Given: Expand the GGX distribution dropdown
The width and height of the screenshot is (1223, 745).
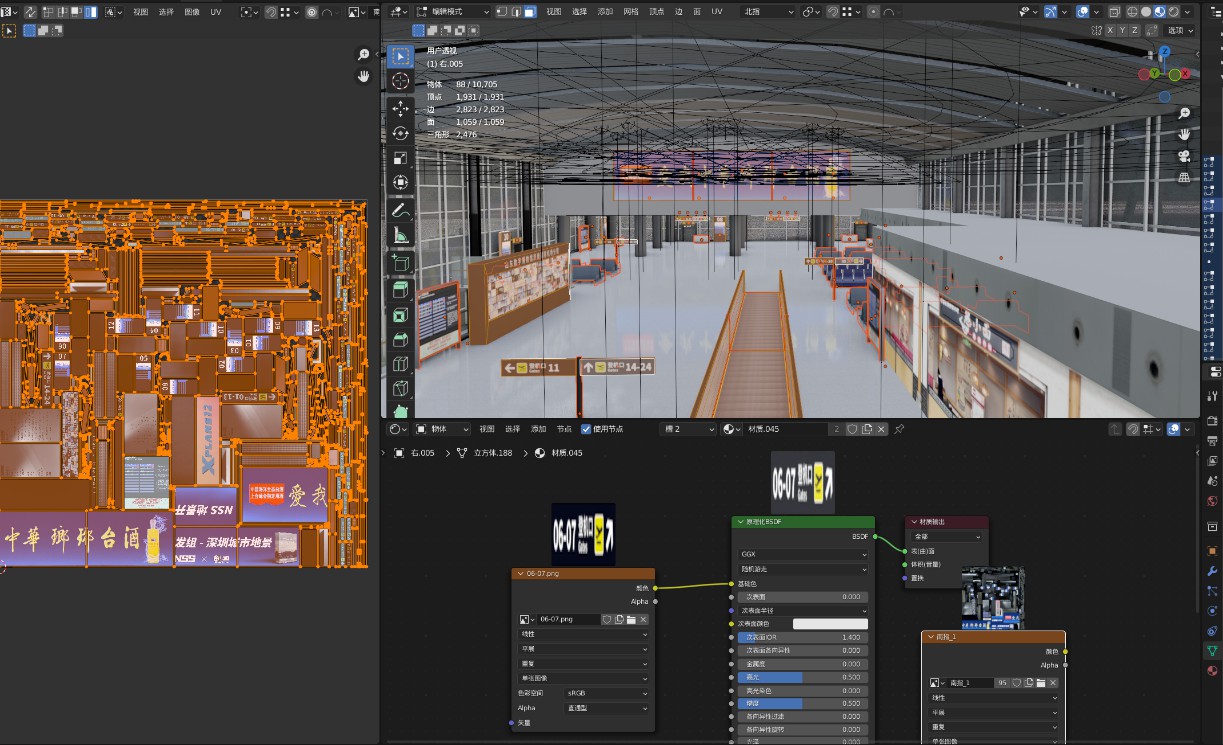Looking at the screenshot, I should [803, 553].
